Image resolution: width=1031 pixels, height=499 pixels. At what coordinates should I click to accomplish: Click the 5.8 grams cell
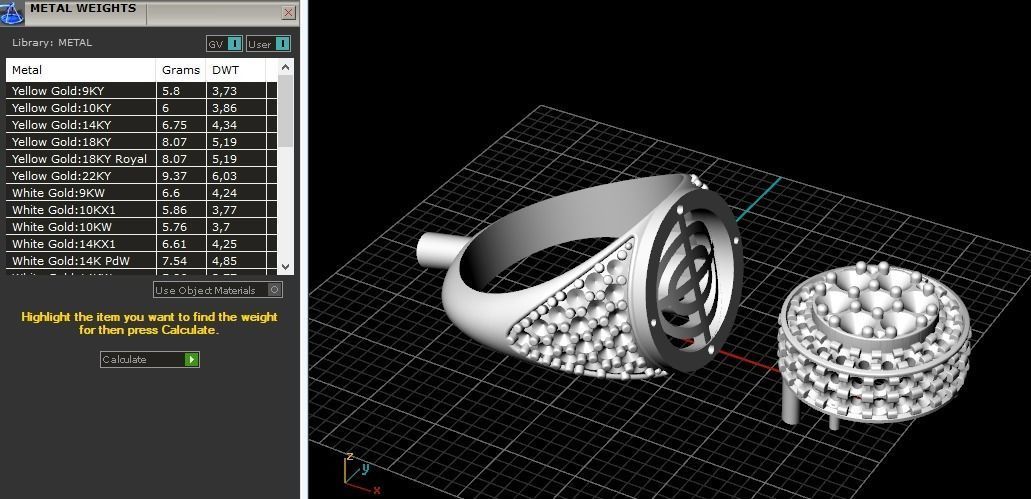181,91
